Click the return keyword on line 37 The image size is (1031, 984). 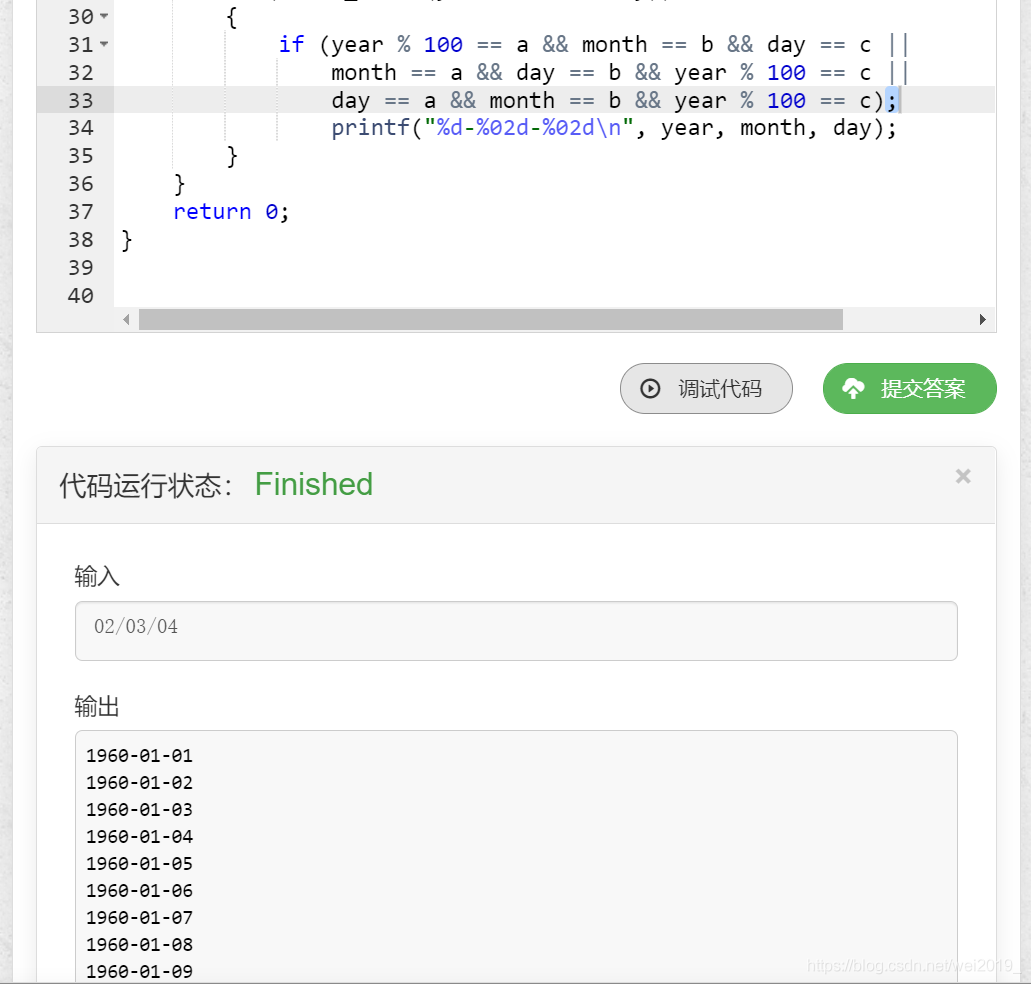tap(212, 212)
